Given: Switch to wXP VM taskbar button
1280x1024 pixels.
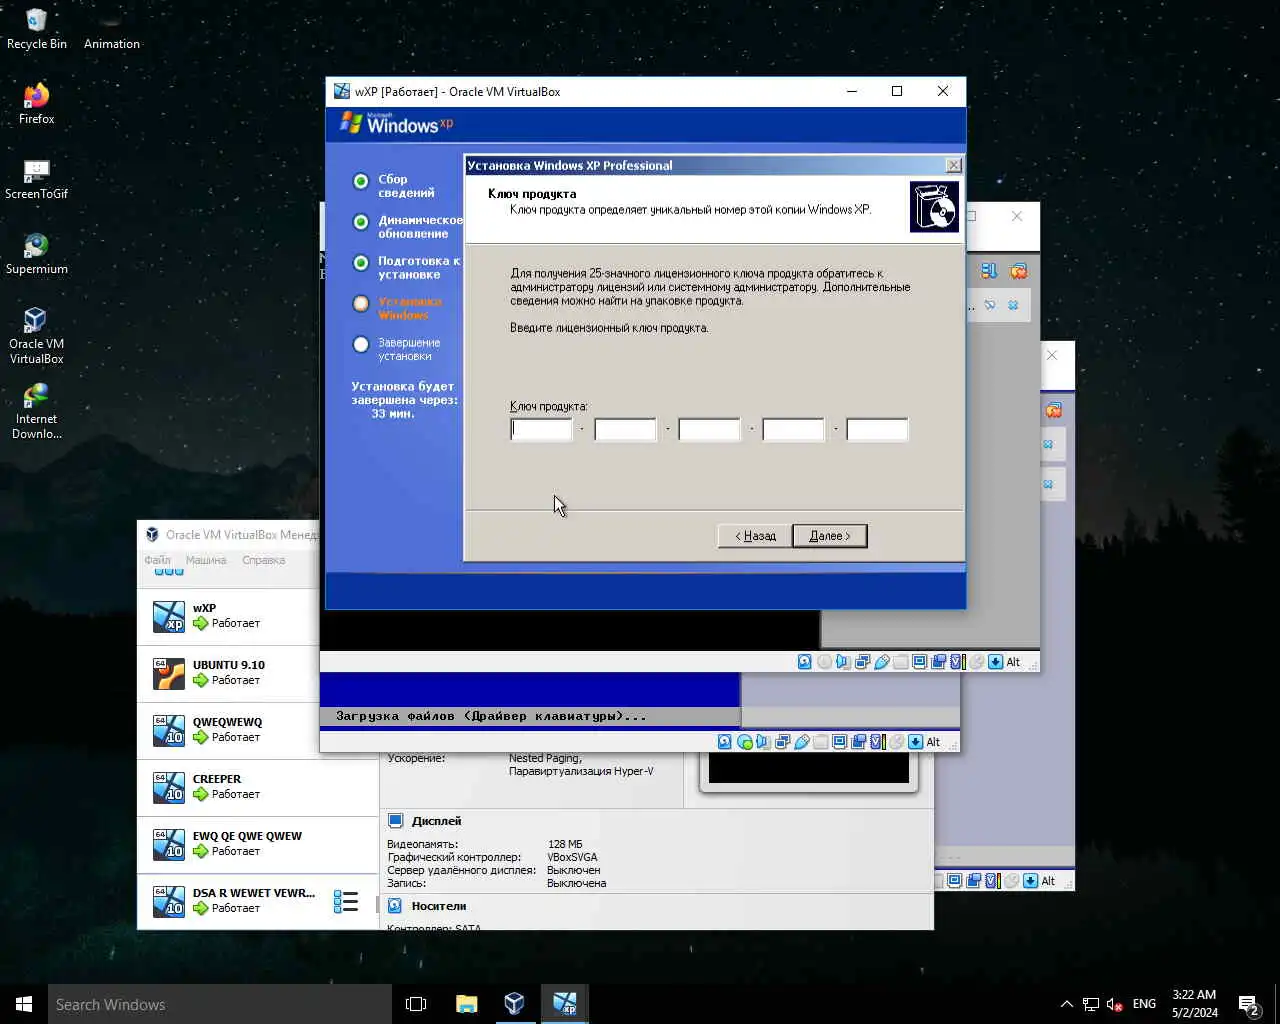Looking at the screenshot, I should coord(564,1004).
